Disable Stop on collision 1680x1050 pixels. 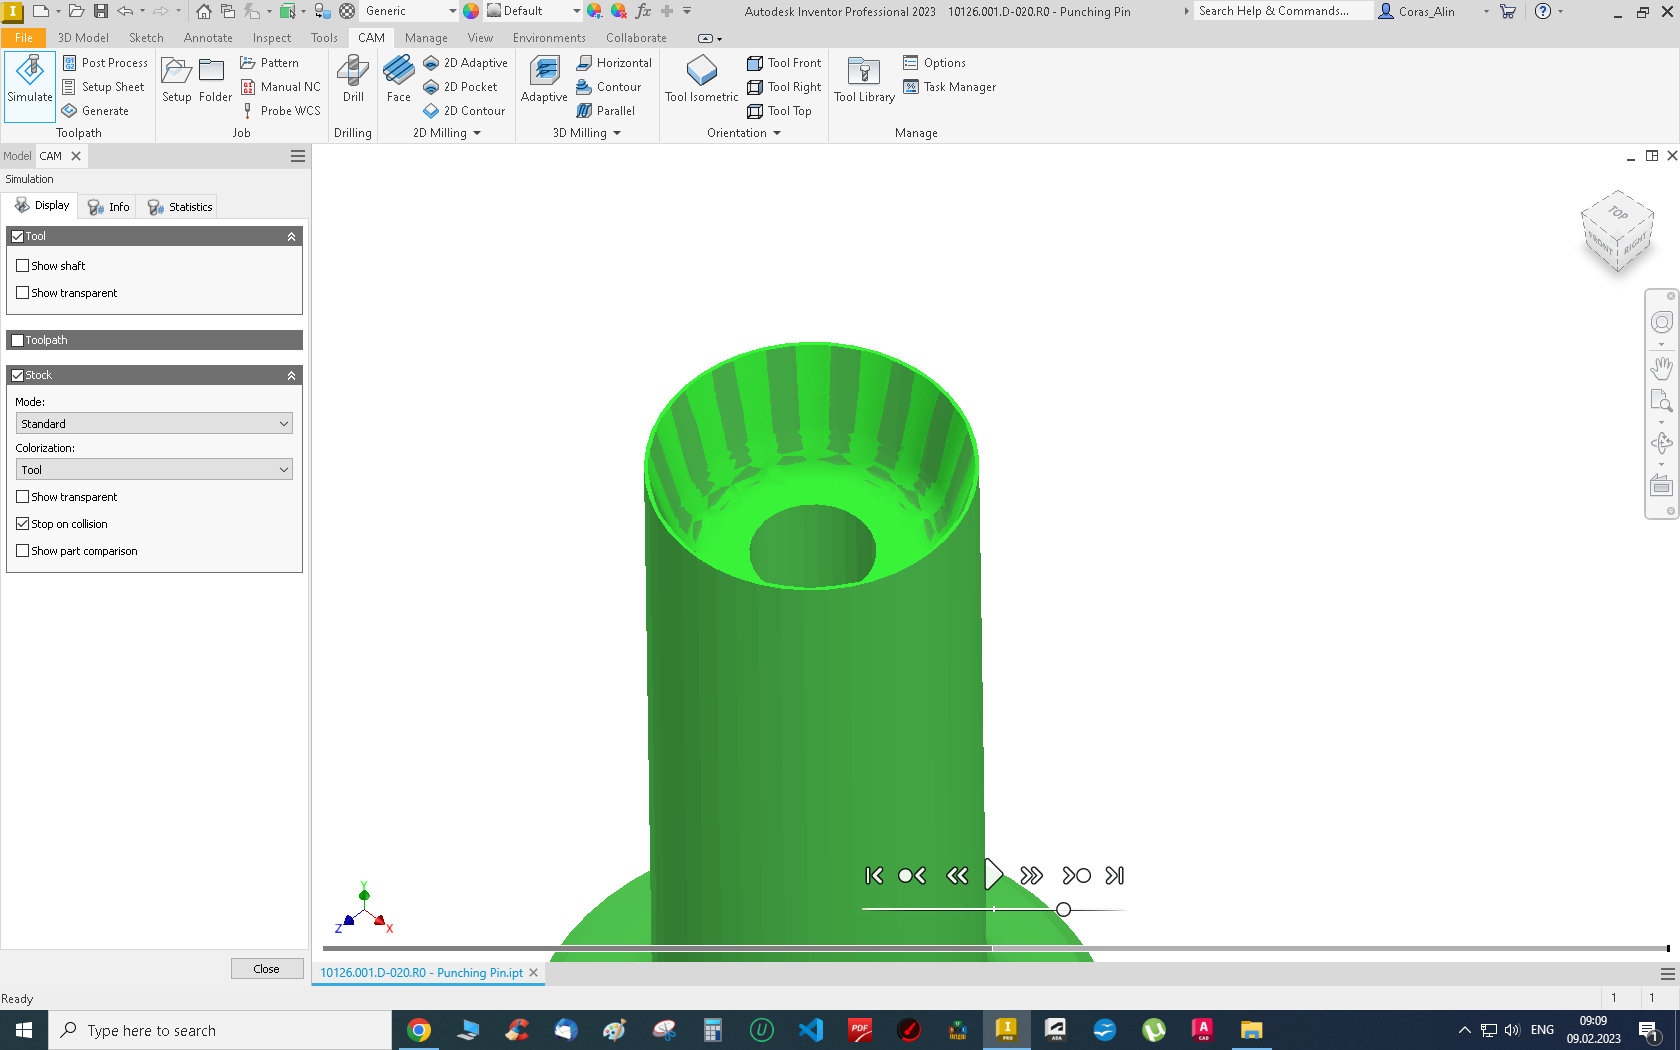(23, 523)
